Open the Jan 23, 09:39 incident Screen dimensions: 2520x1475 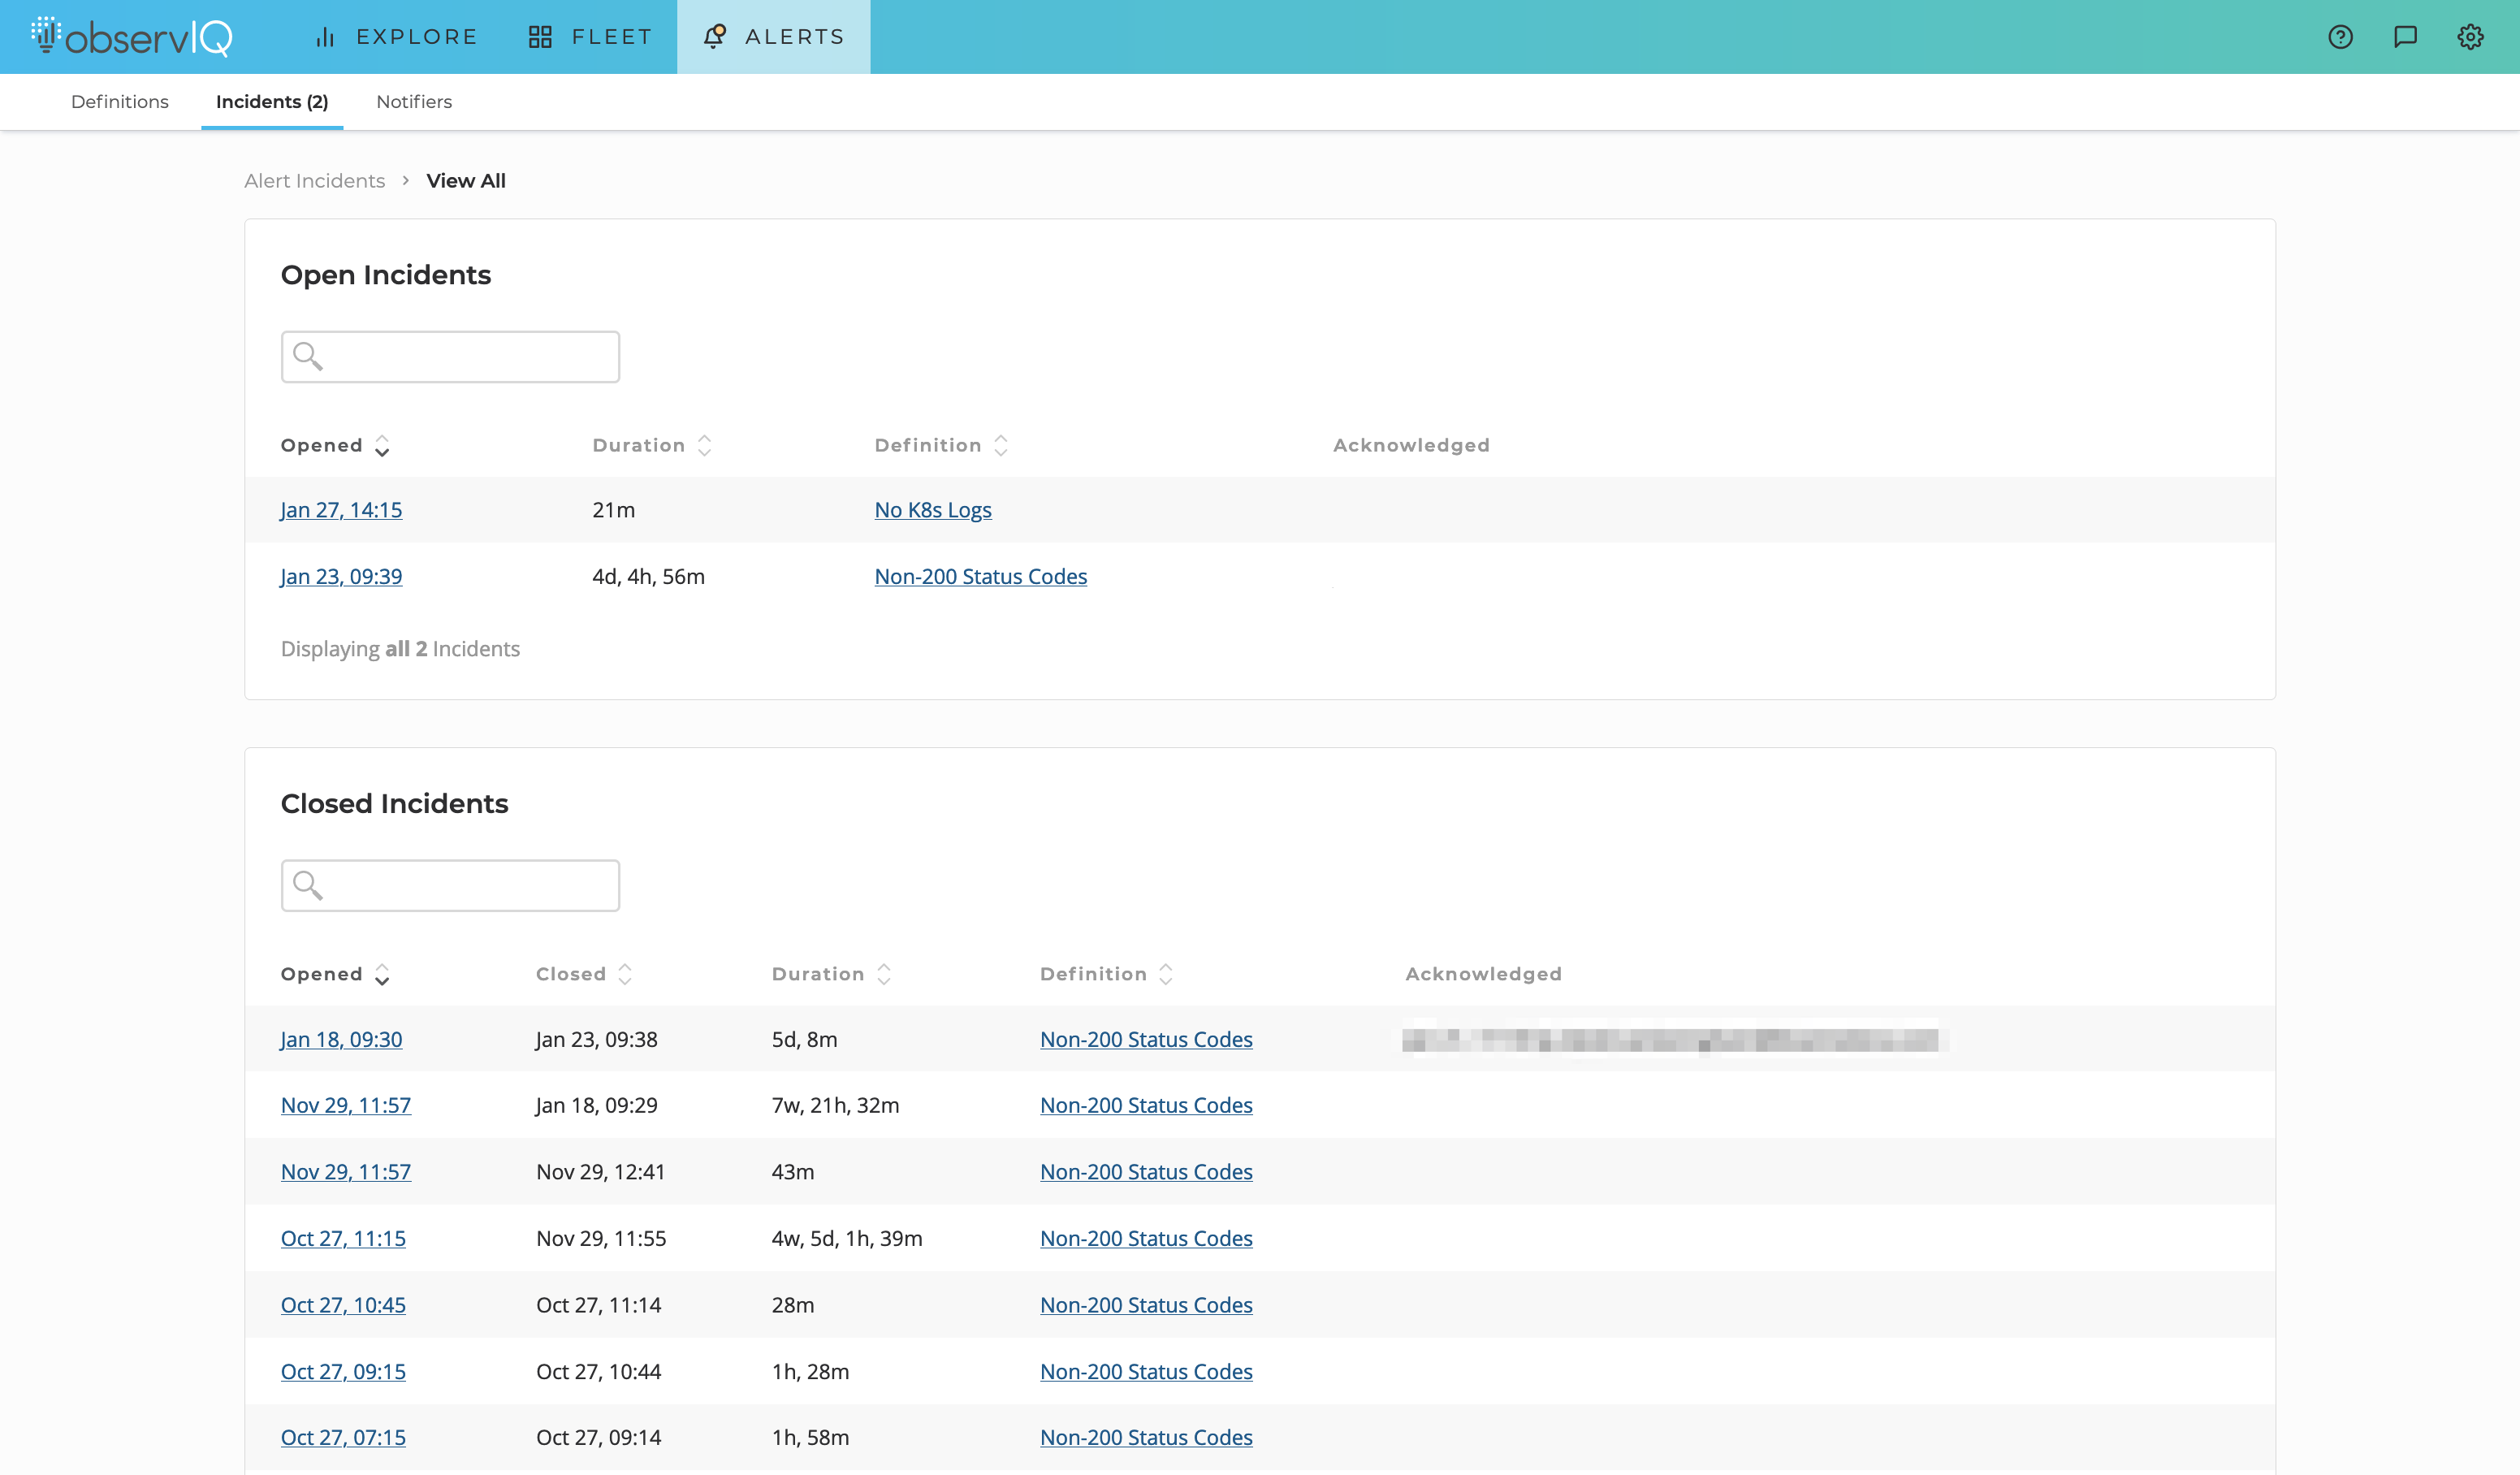pyautogui.click(x=341, y=577)
